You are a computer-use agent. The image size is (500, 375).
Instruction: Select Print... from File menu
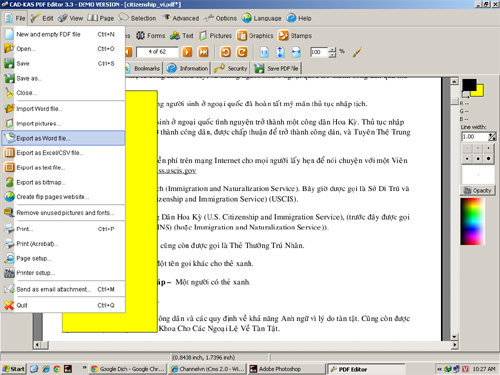pos(63,229)
